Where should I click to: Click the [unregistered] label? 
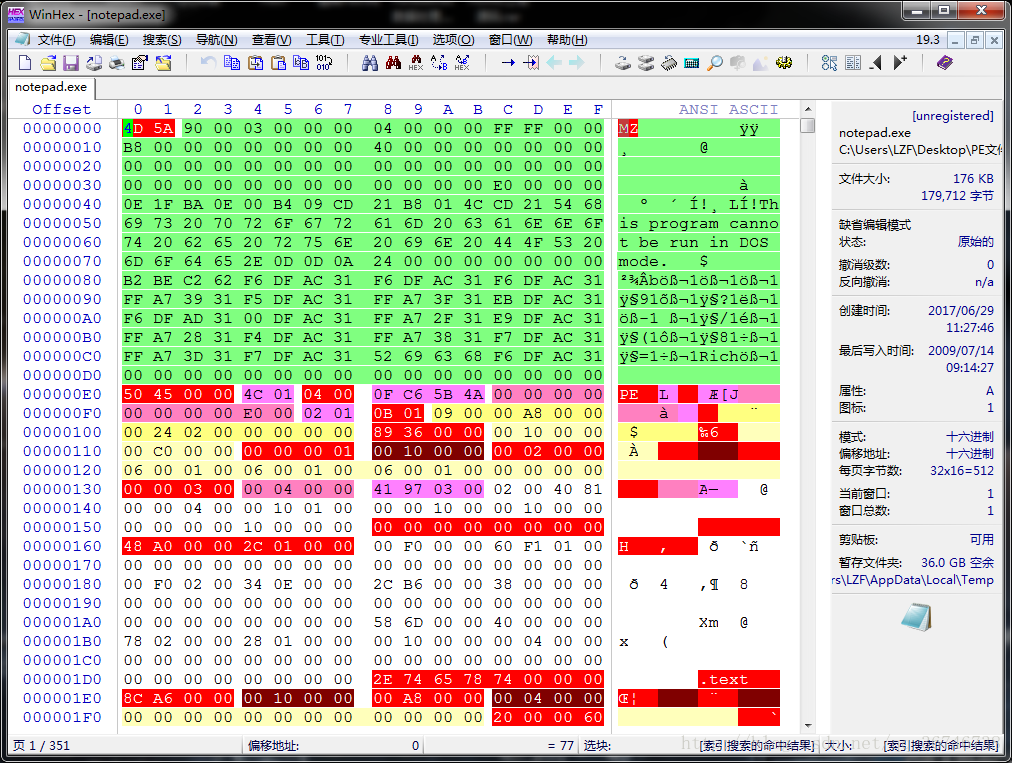[953, 116]
